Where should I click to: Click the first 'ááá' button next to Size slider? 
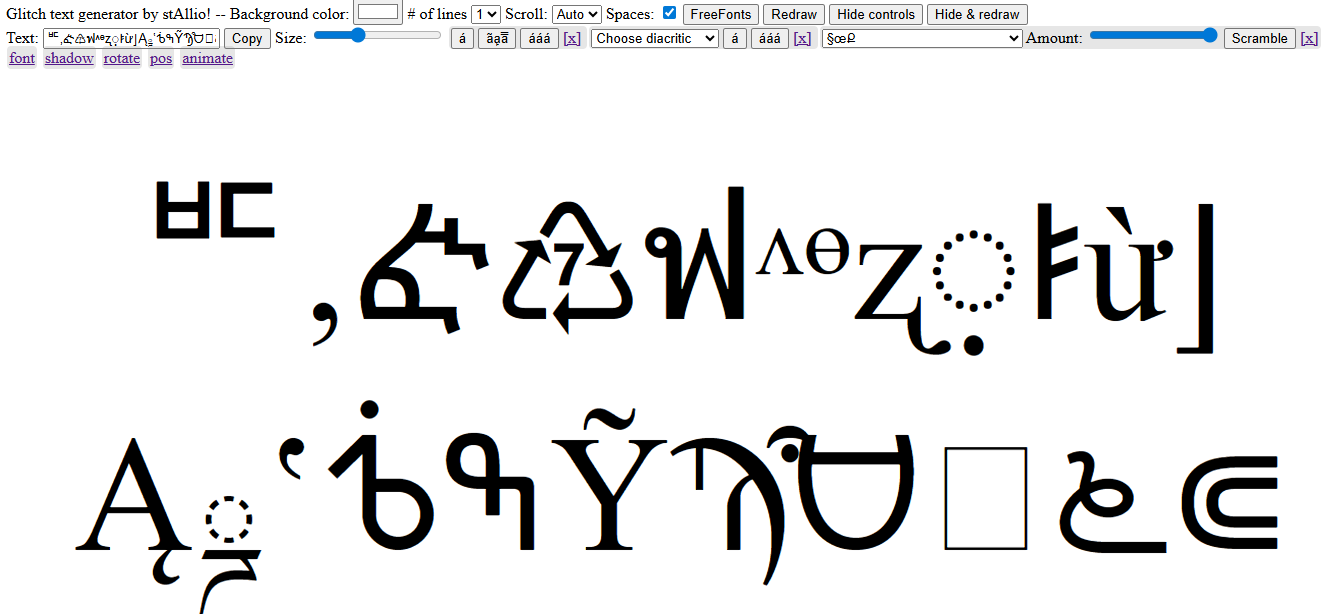click(x=539, y=38)
